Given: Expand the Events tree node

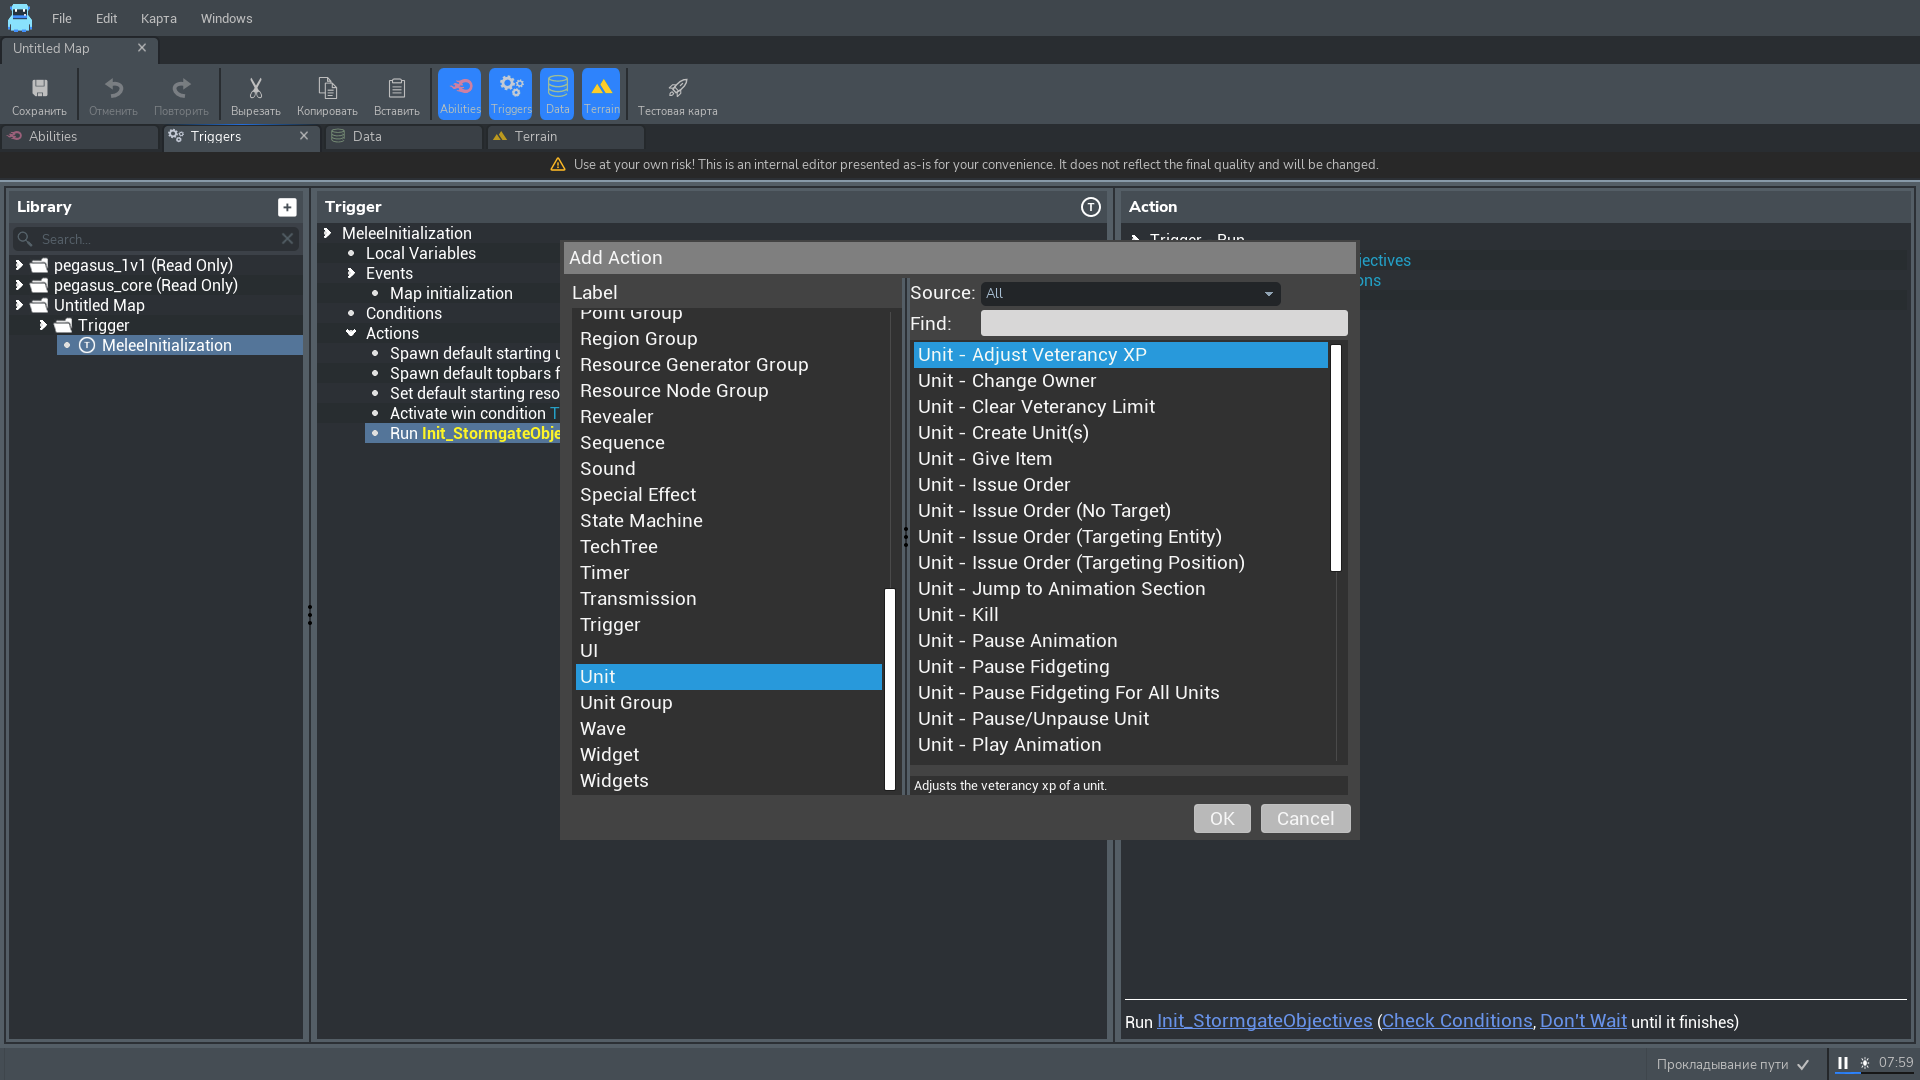Looking at the screenshot, I should (351, 273).
